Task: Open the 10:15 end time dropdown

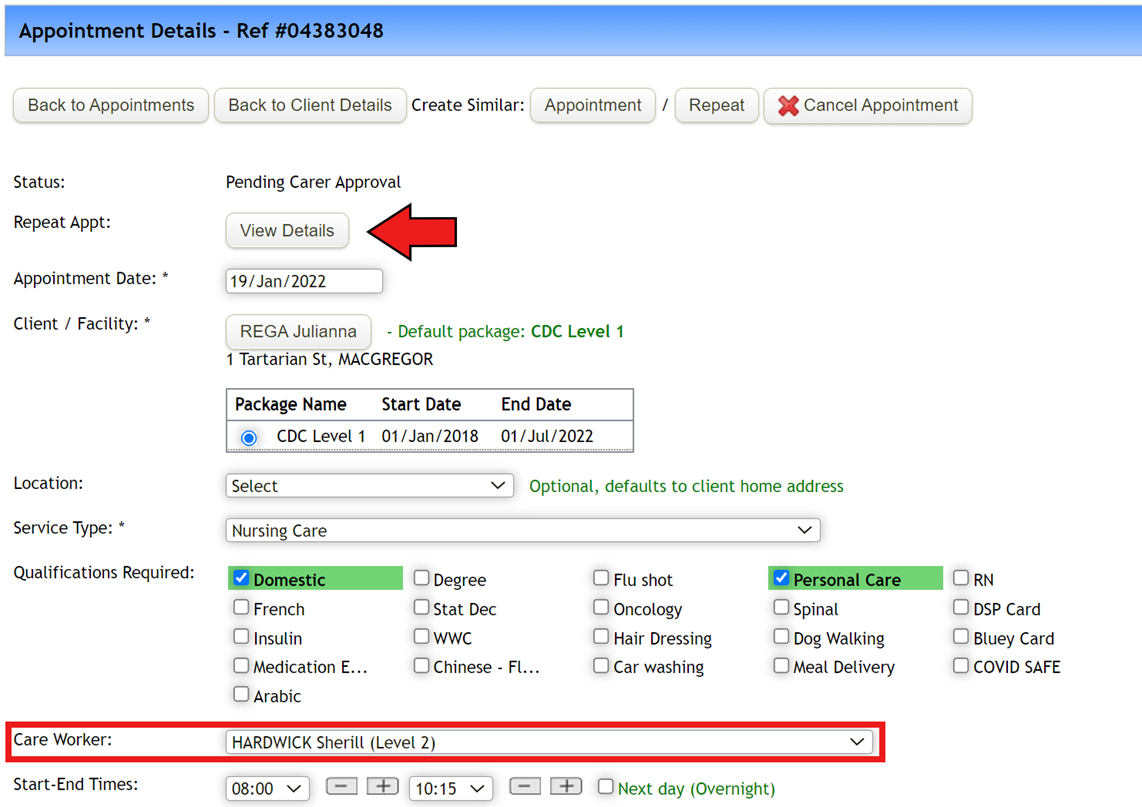Action: 451,789
